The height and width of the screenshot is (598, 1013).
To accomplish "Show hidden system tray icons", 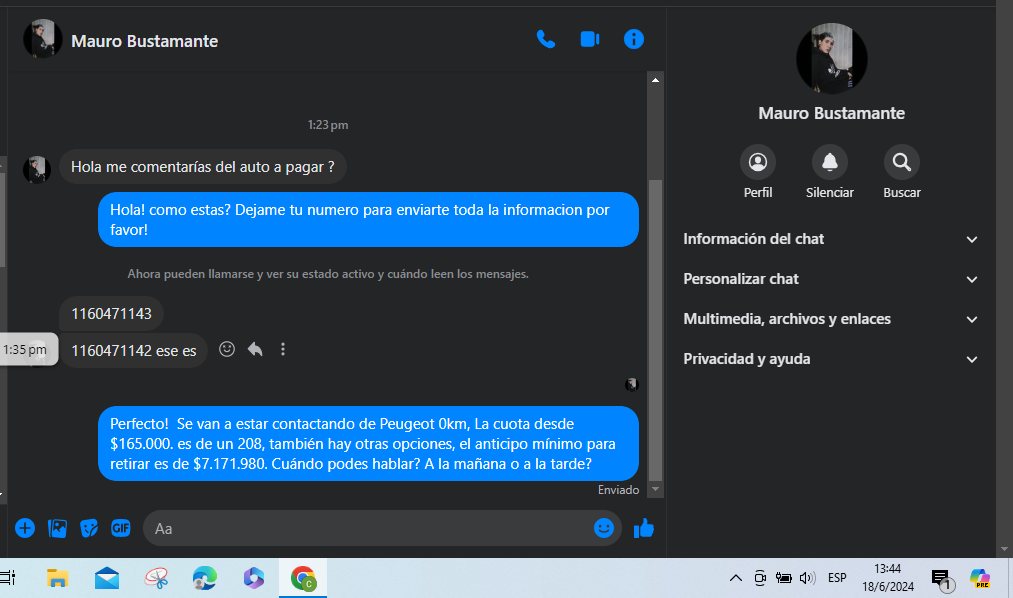I will point(736,578).
